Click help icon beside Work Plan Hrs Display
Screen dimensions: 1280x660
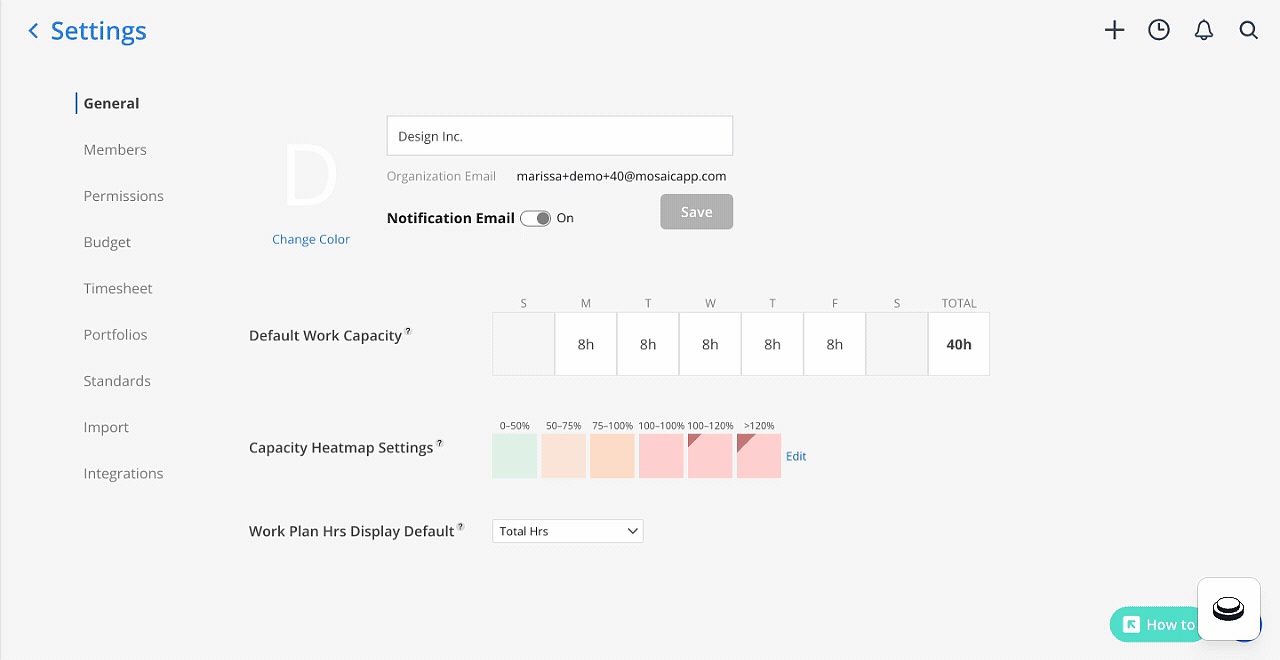coord(461,527)
